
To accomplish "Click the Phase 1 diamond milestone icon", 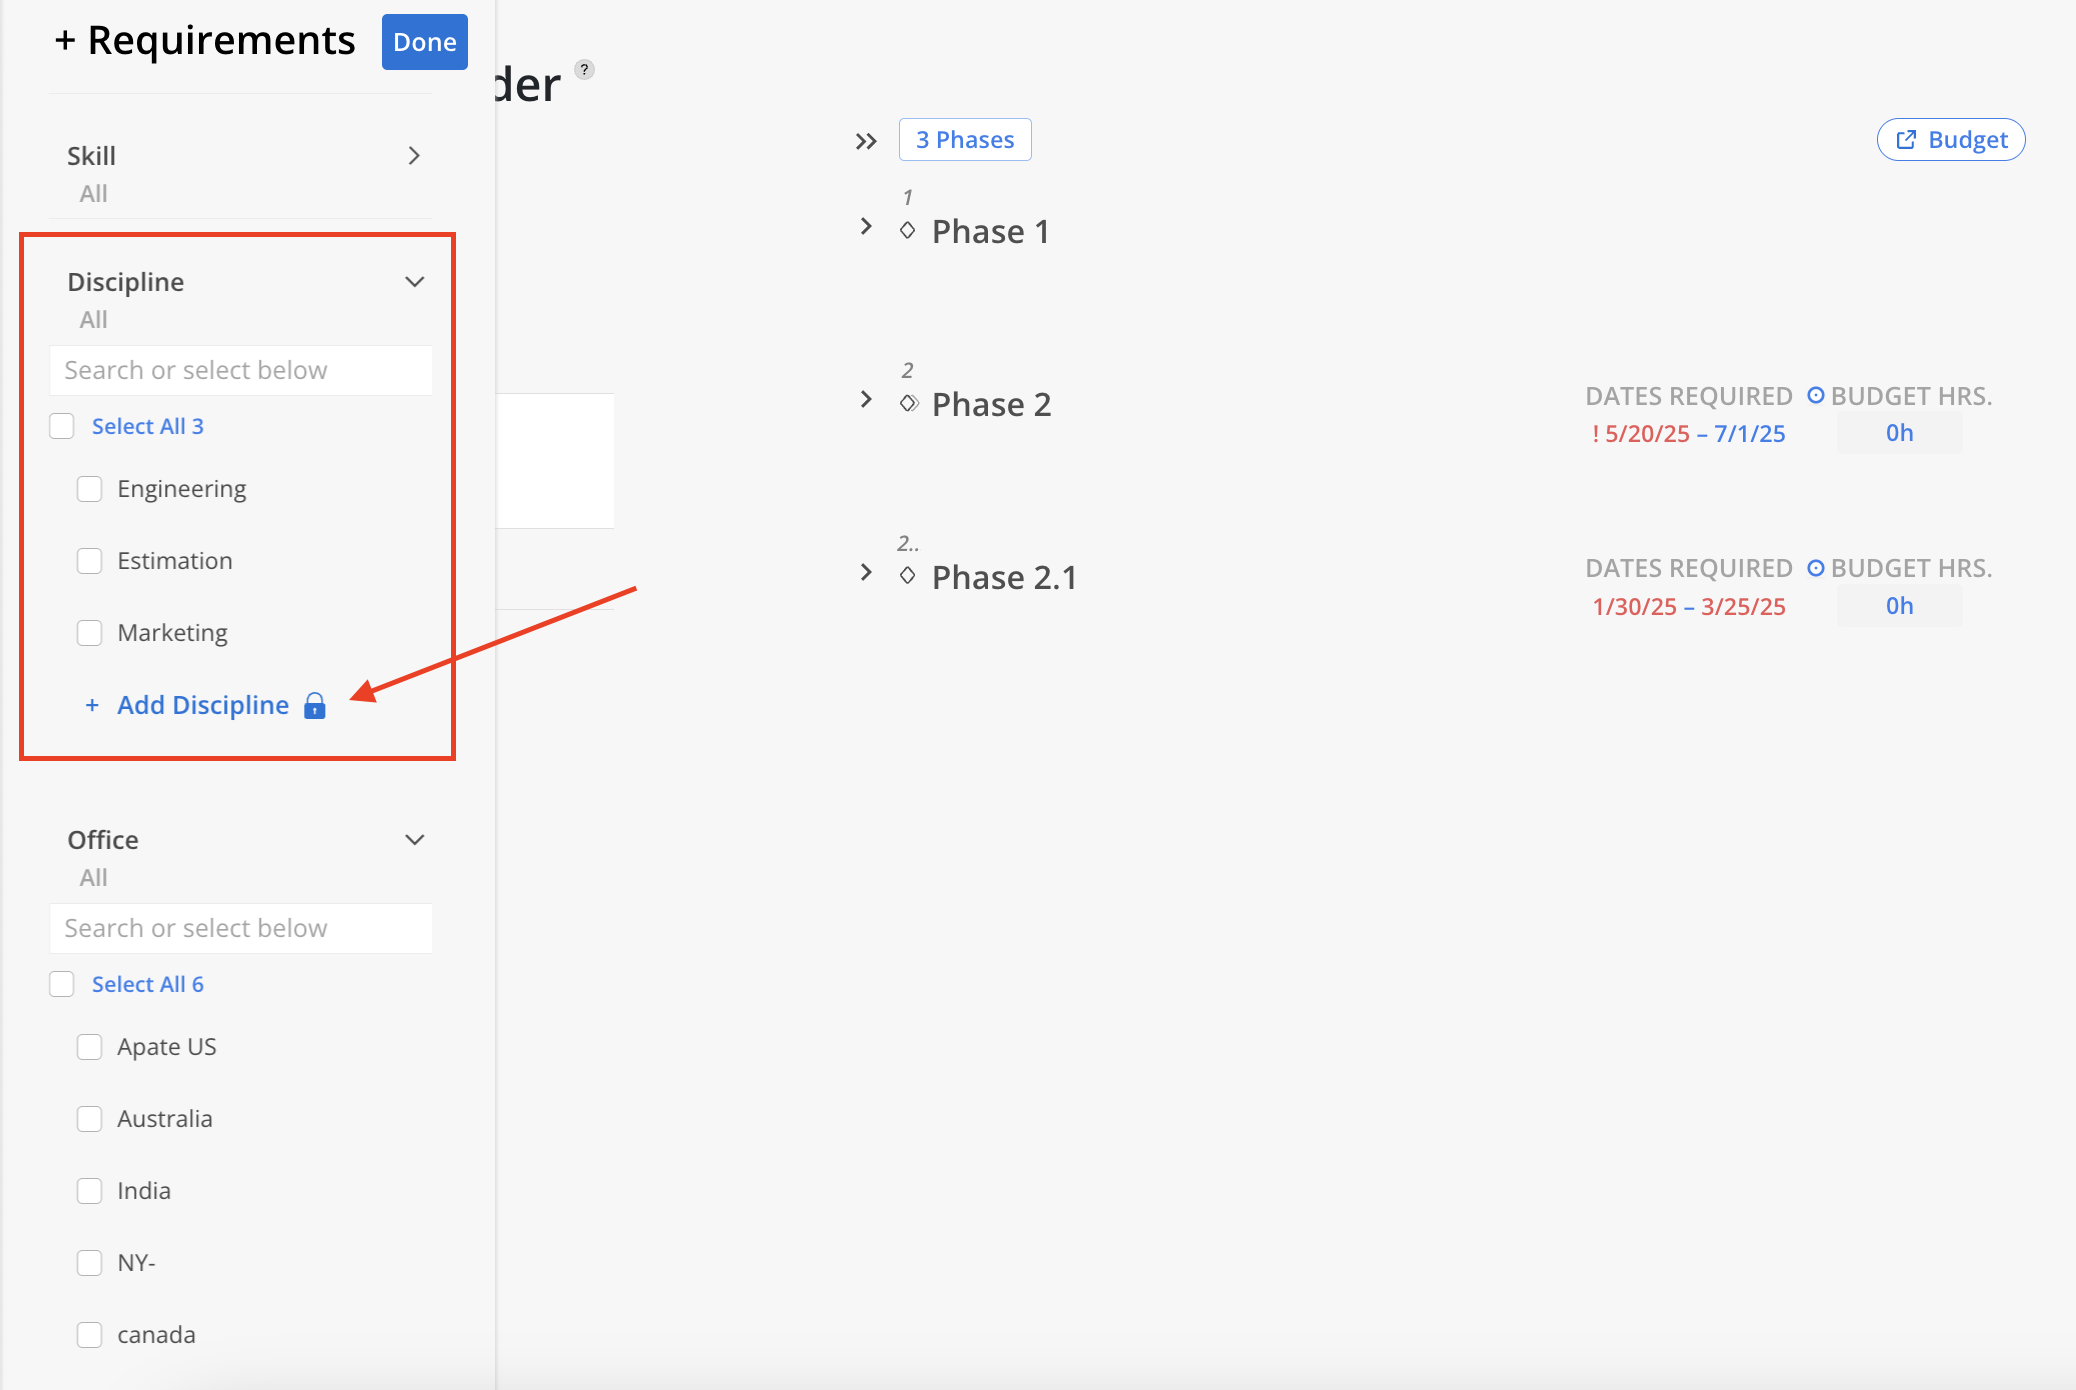I will click(907, 231).
